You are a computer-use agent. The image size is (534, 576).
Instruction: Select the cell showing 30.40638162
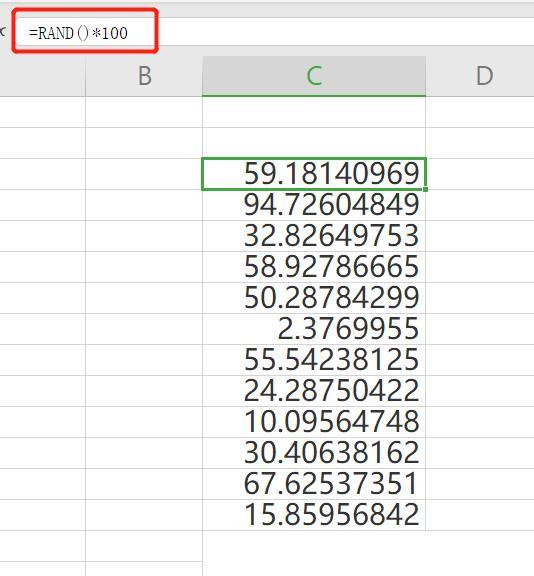pos(314,453)
